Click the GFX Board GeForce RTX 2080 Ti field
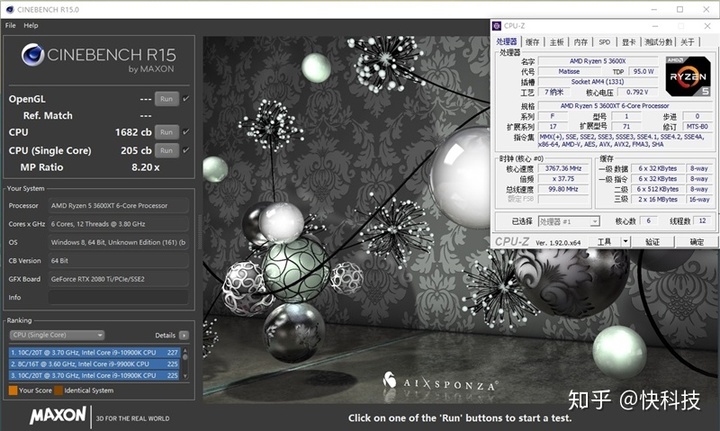This screenshot has width=720, height=431. click(x=118, y=279)
